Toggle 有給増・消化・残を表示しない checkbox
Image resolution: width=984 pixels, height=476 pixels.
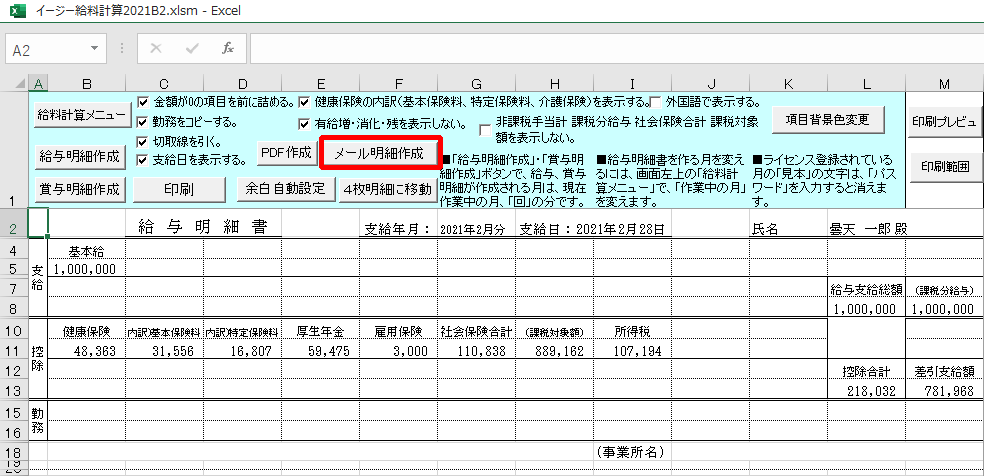tap(305, 124)
